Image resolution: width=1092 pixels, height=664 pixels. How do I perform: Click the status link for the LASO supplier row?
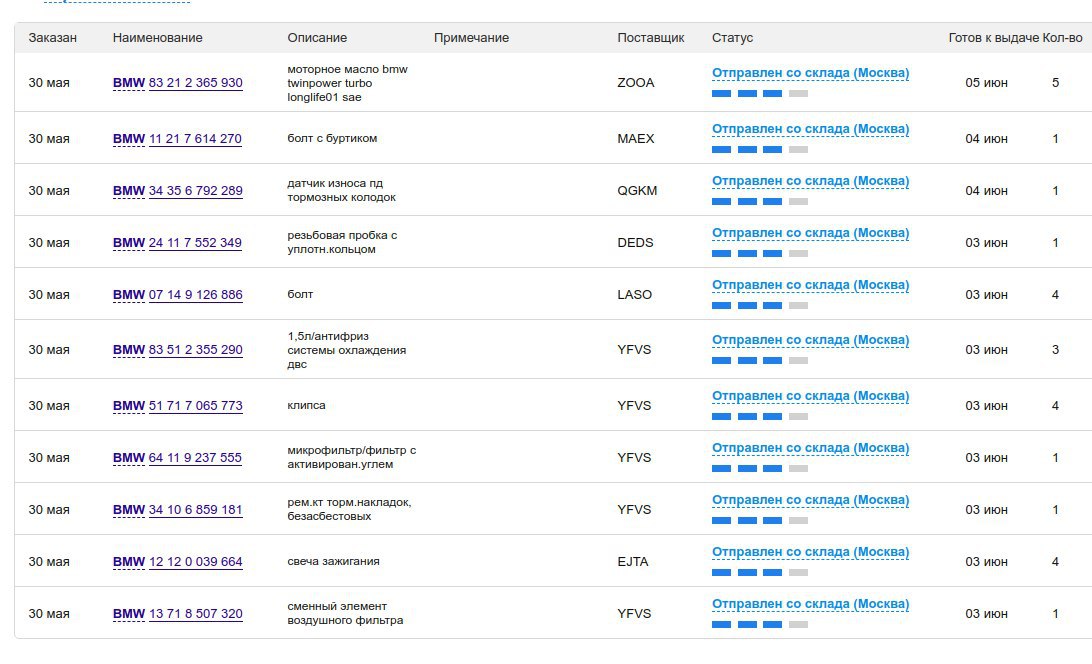[x=811, y=285]
